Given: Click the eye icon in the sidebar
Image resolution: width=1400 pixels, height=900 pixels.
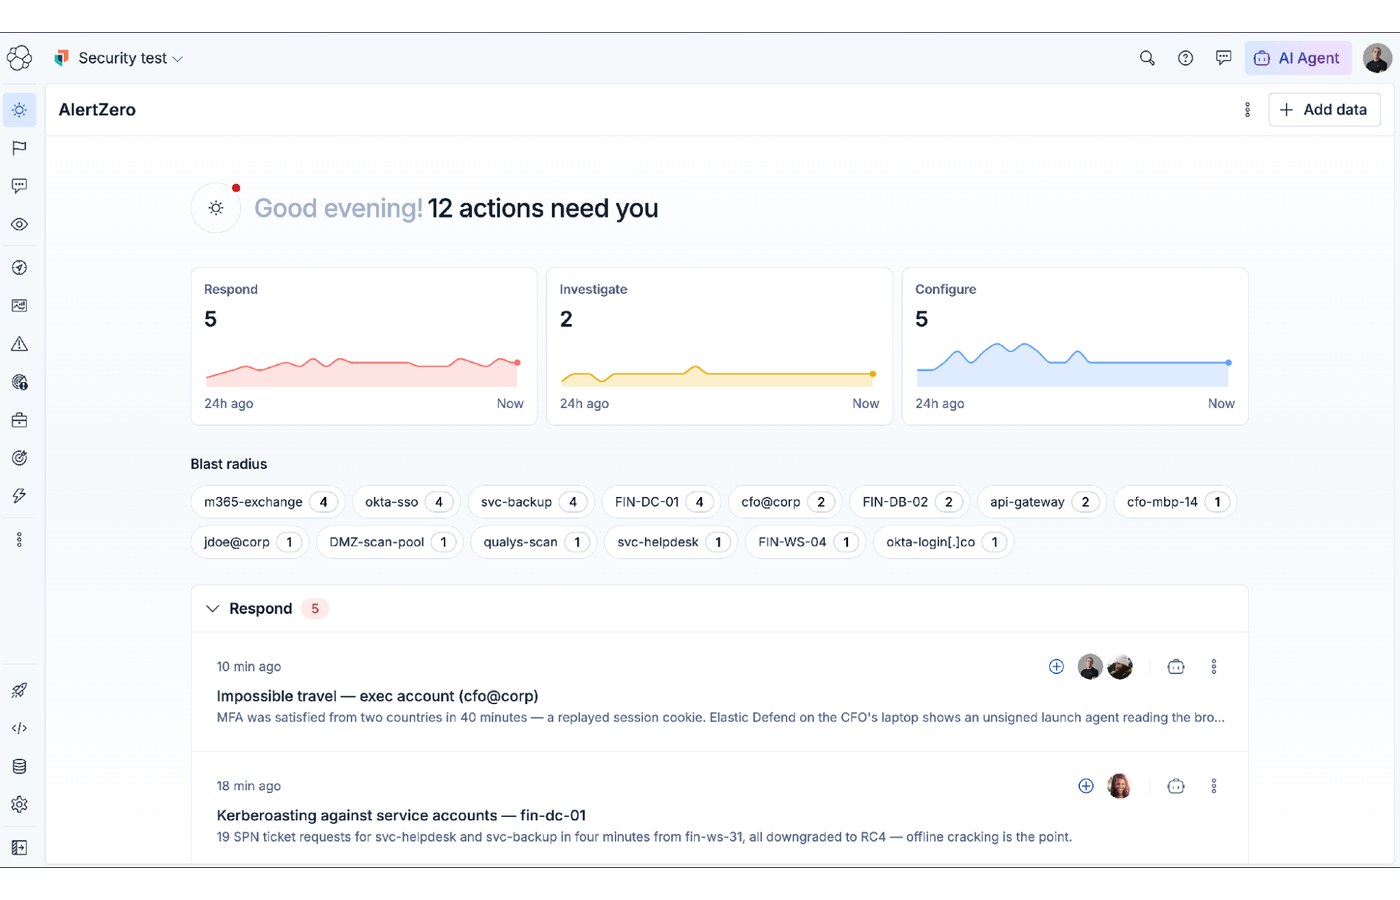Looking at the screenshot, I should [19, 224].
